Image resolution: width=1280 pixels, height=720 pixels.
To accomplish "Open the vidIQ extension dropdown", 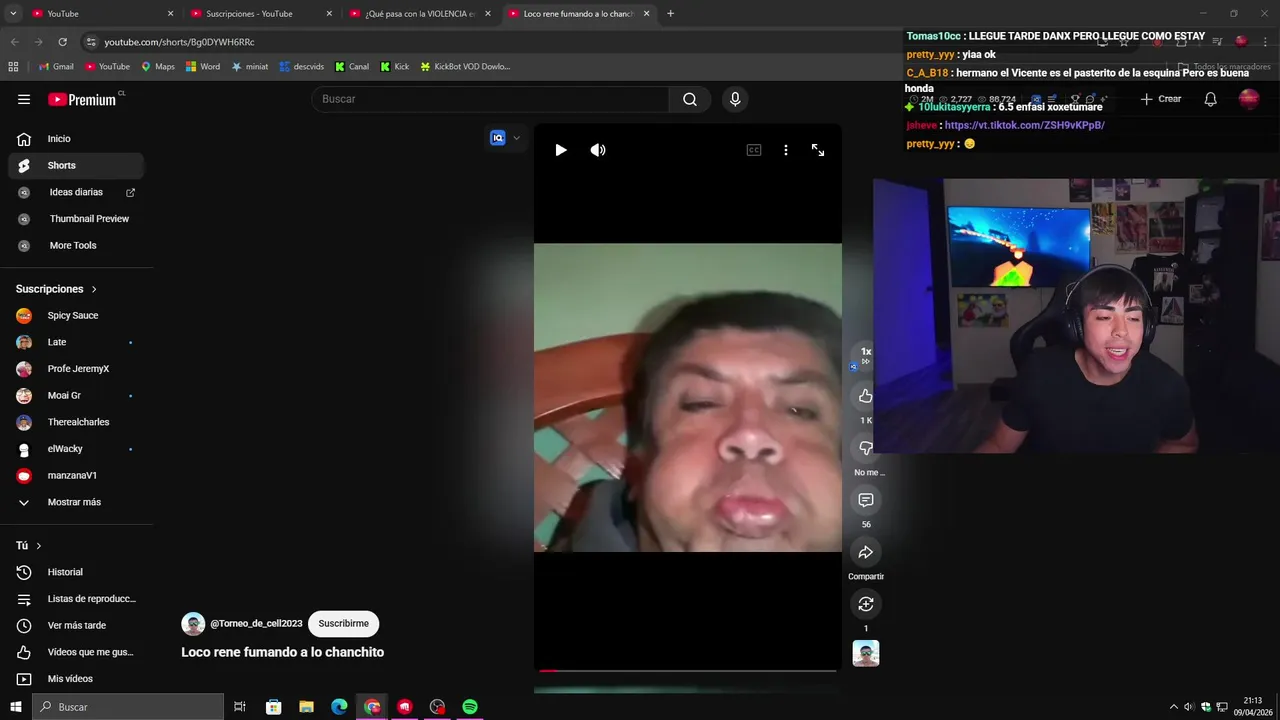I will coord(505,138).
